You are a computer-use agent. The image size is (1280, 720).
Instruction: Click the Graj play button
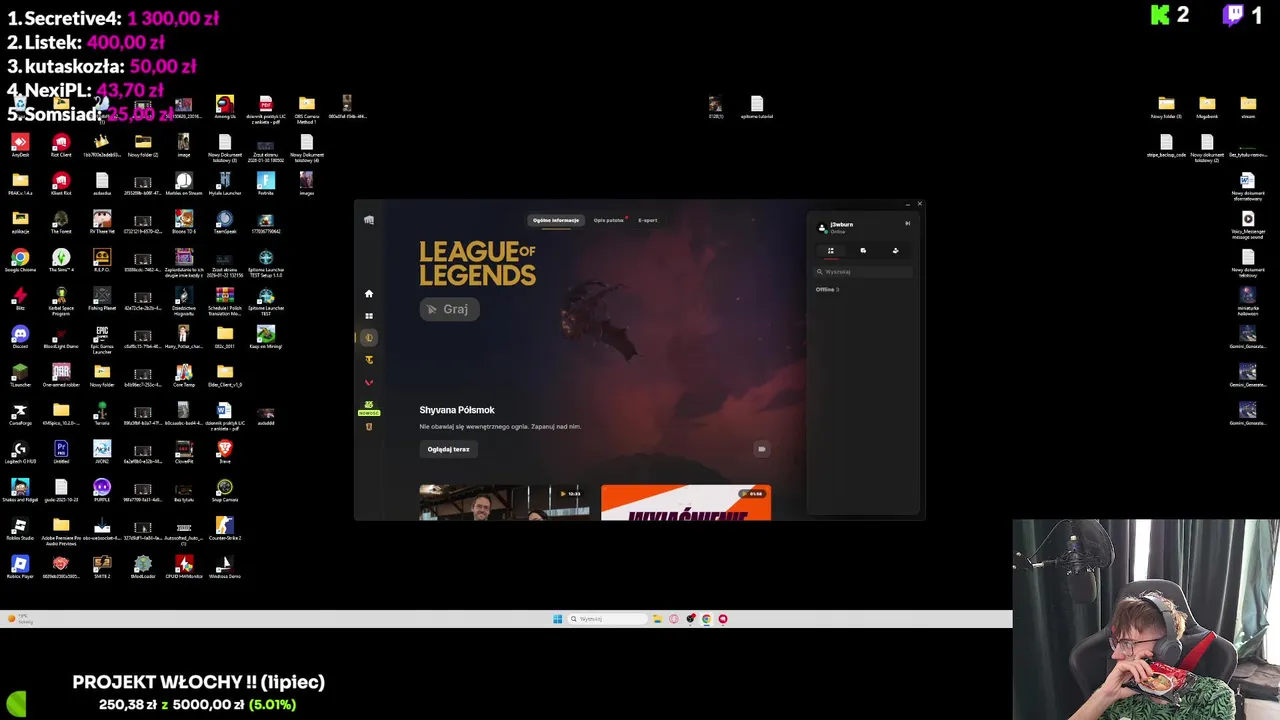(449, 309)
